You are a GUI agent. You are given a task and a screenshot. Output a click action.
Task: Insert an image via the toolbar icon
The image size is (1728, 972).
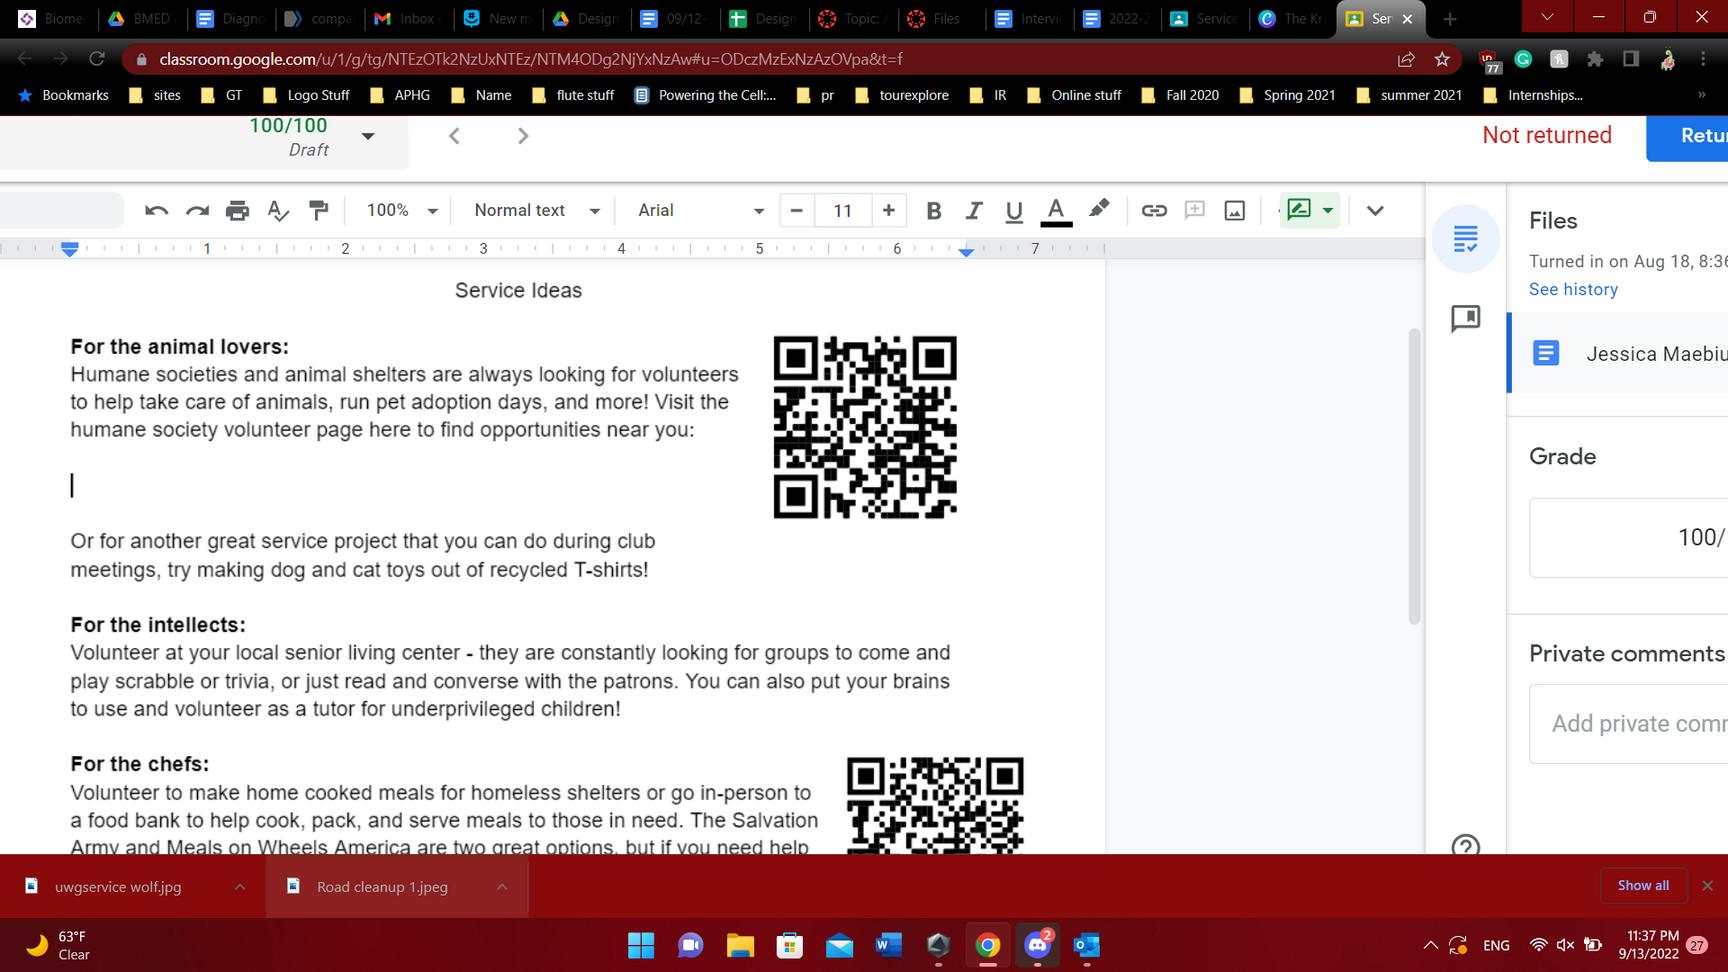(1235, 210)
